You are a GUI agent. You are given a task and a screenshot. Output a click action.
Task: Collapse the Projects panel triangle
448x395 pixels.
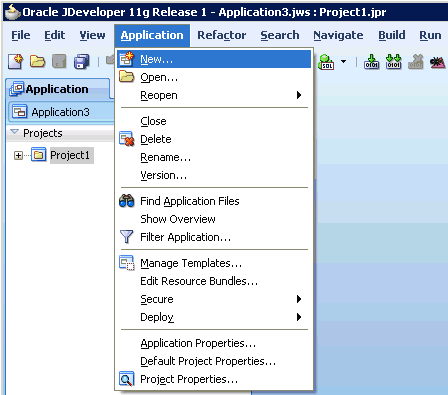[x=14, y=132]
